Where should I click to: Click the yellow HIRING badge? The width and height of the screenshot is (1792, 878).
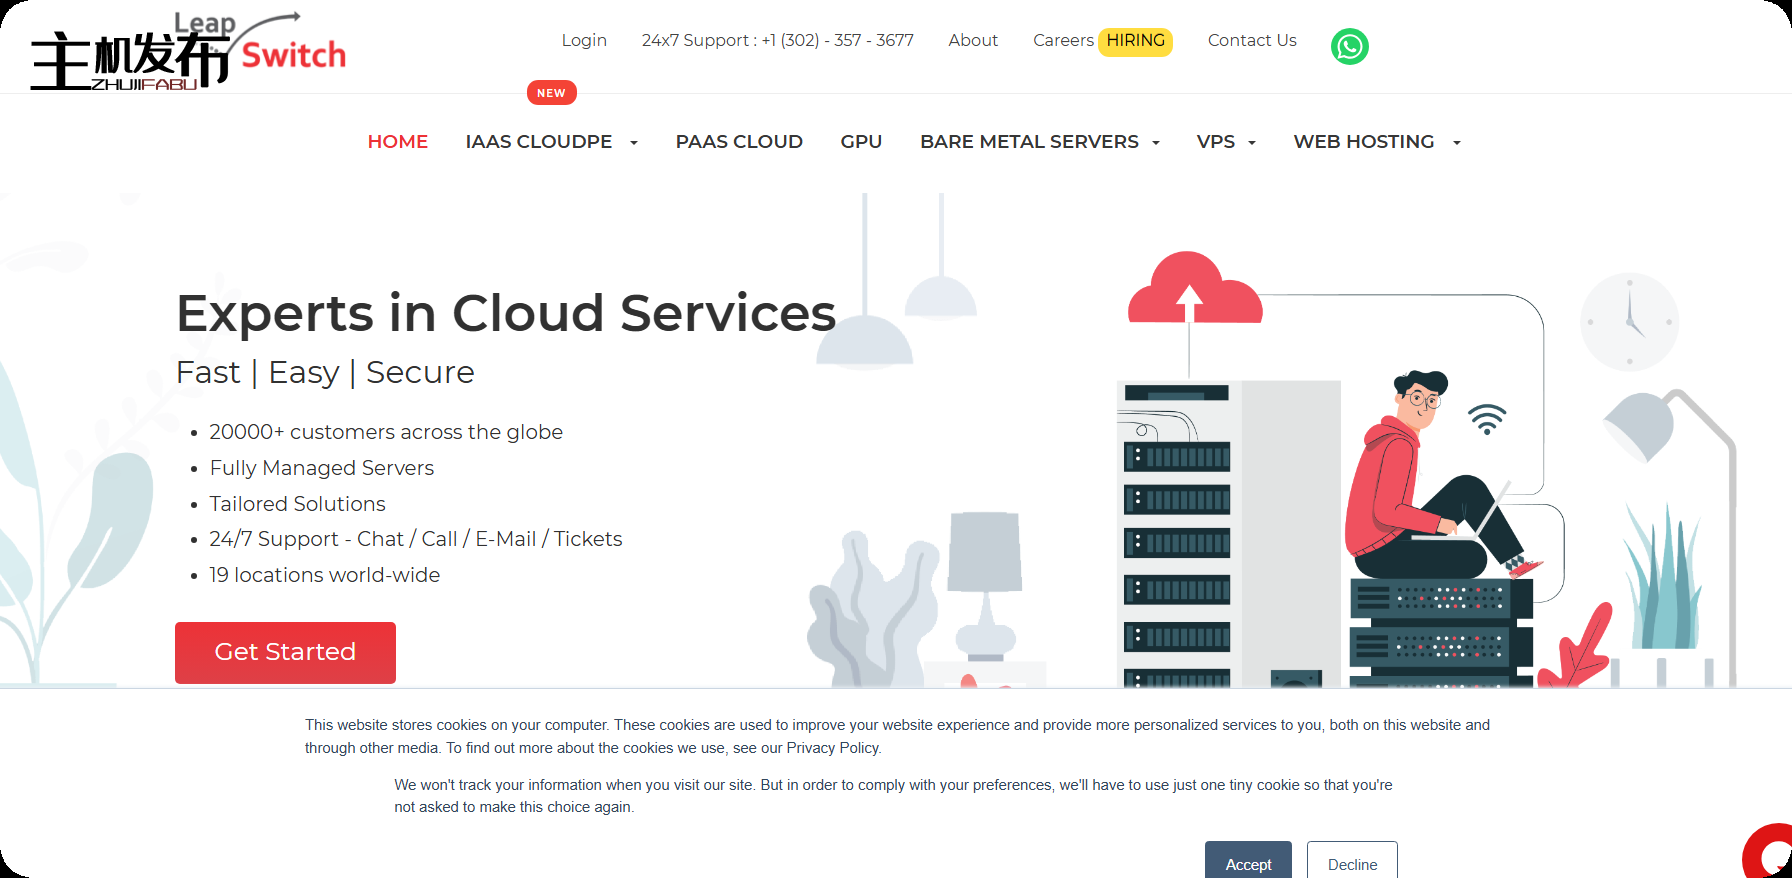(x=1135, y=41)
